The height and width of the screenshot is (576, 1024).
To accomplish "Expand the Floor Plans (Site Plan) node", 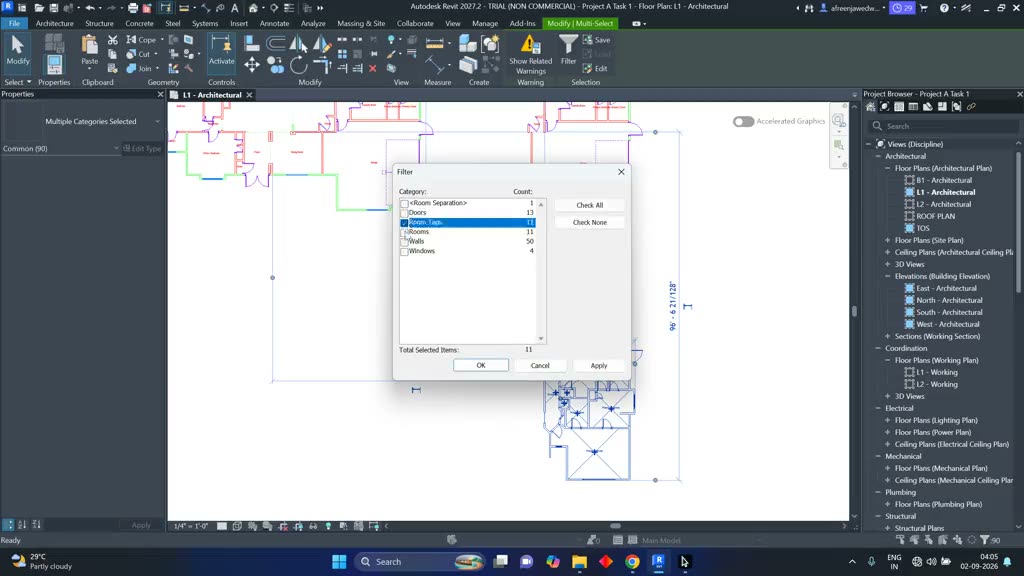I will (x=888, y=240).
